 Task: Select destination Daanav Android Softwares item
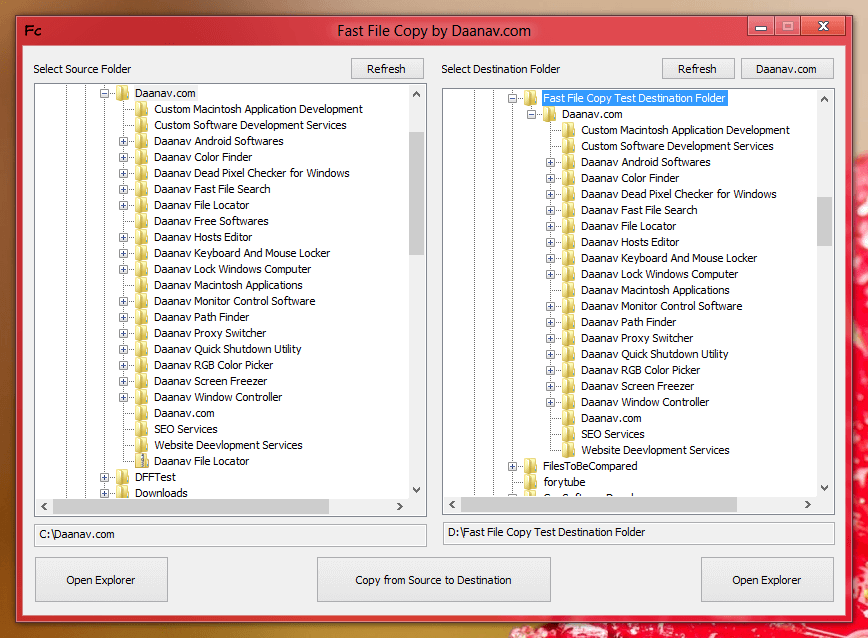[x=645, y=162]
